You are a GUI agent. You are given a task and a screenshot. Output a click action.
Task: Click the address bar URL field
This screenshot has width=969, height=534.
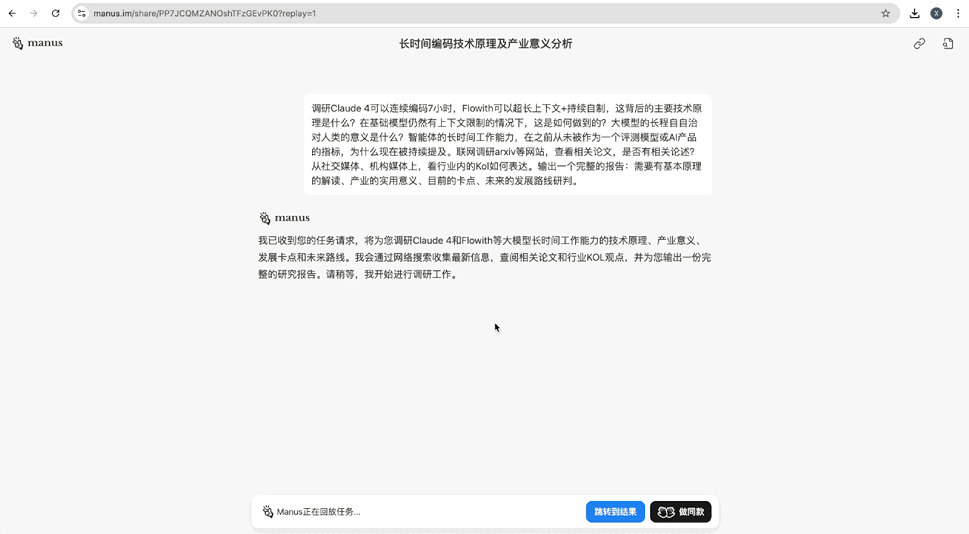[x=485, y=13]
